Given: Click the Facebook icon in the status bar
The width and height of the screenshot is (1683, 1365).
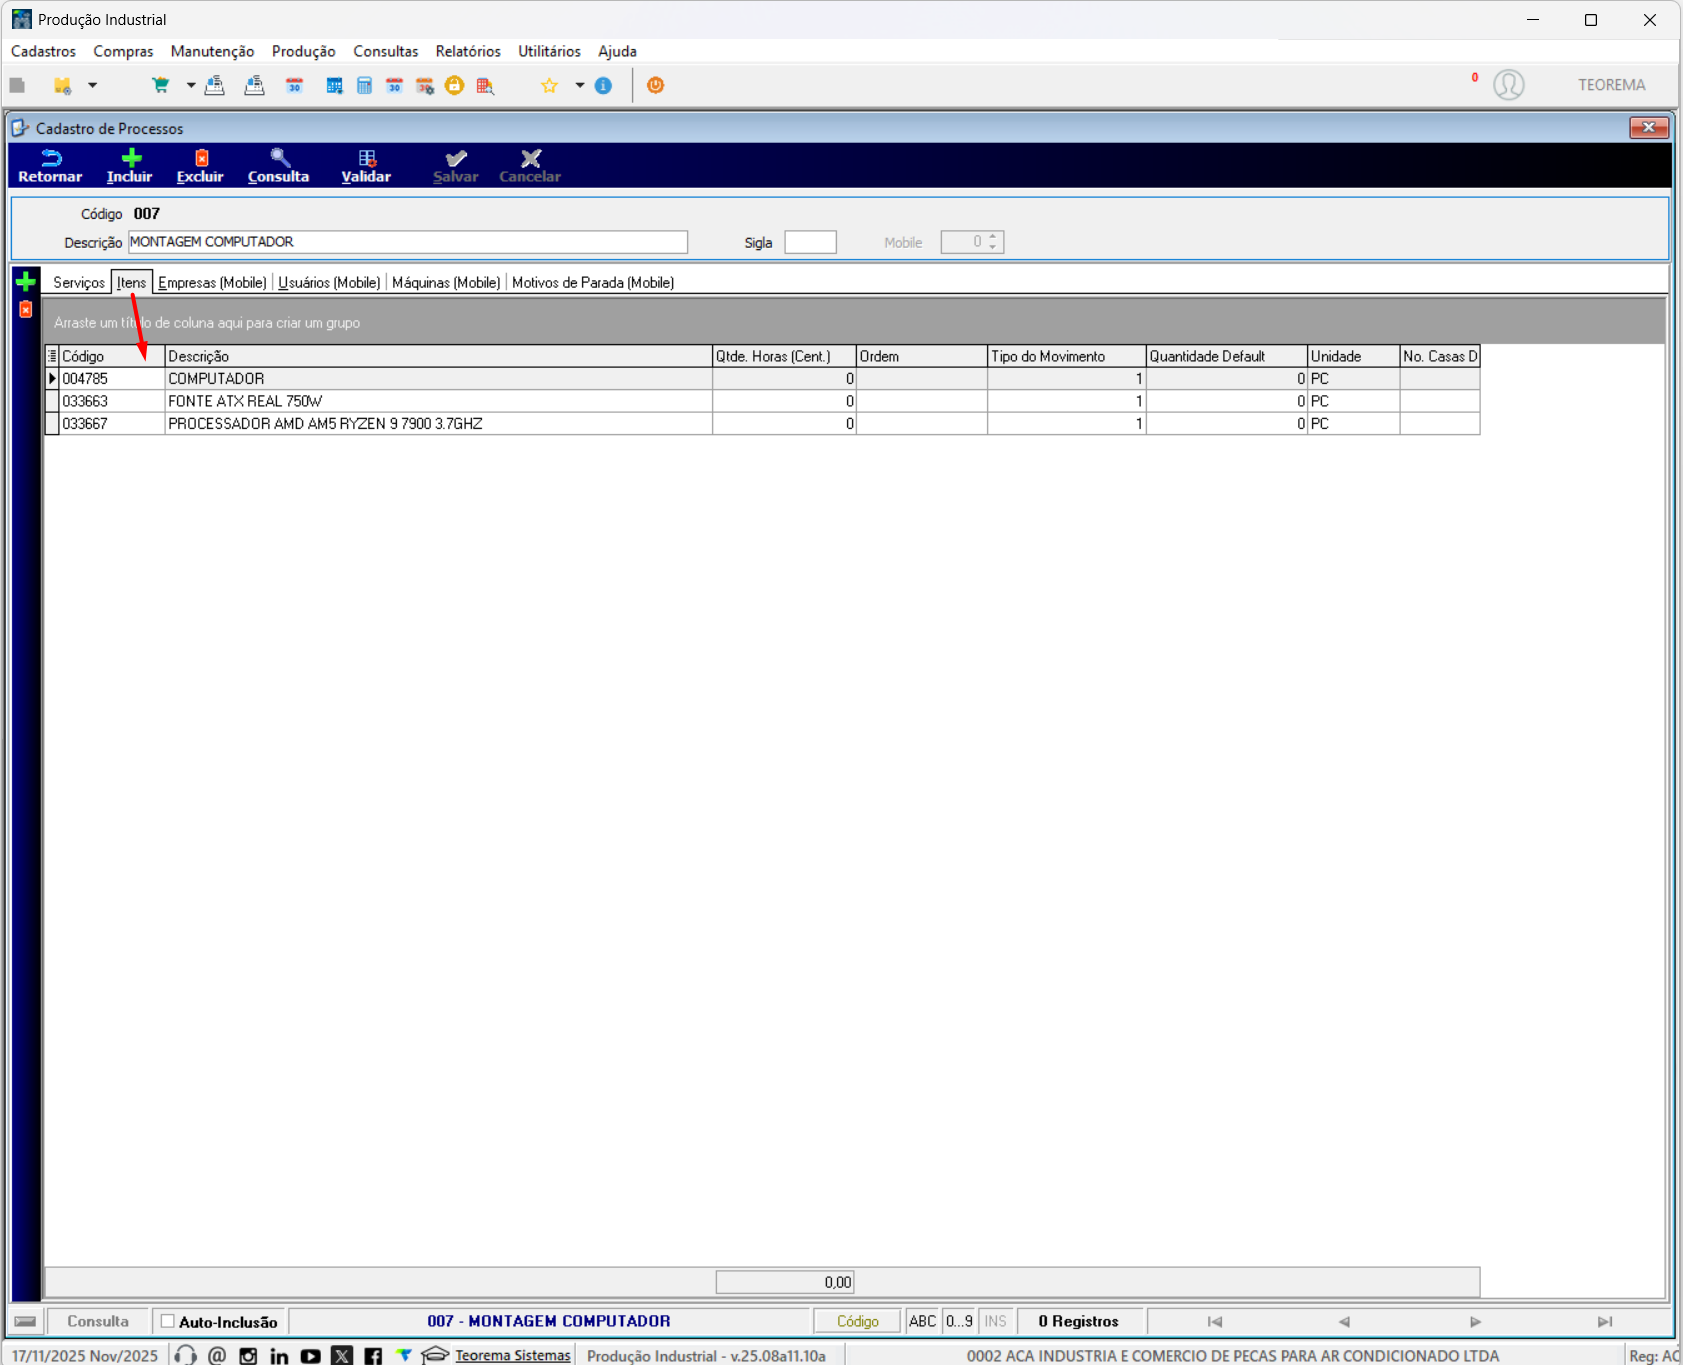Looking at the screenshot, I should tap(373, 1355).
